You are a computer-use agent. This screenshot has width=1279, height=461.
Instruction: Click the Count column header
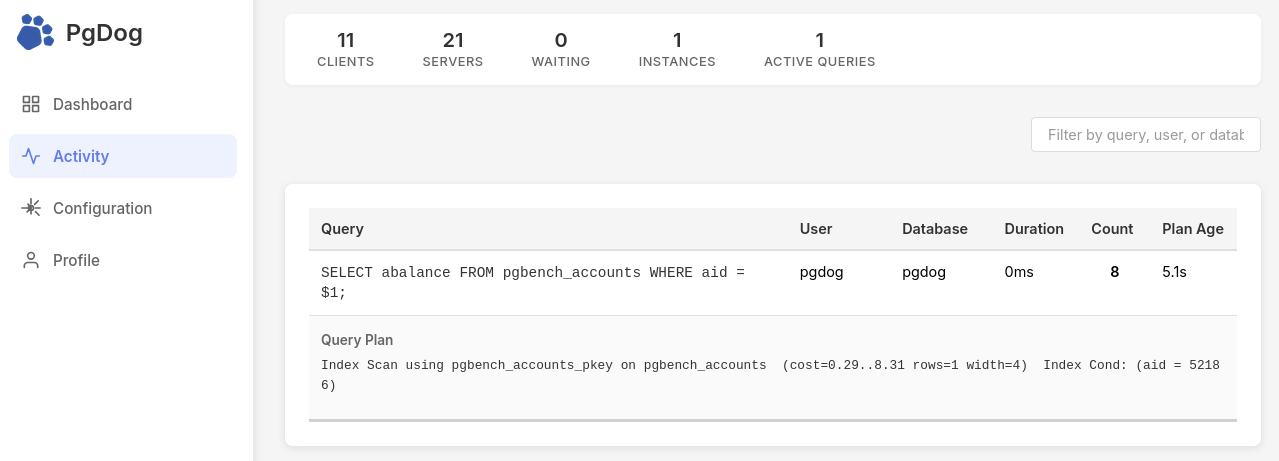[1111, 229]
